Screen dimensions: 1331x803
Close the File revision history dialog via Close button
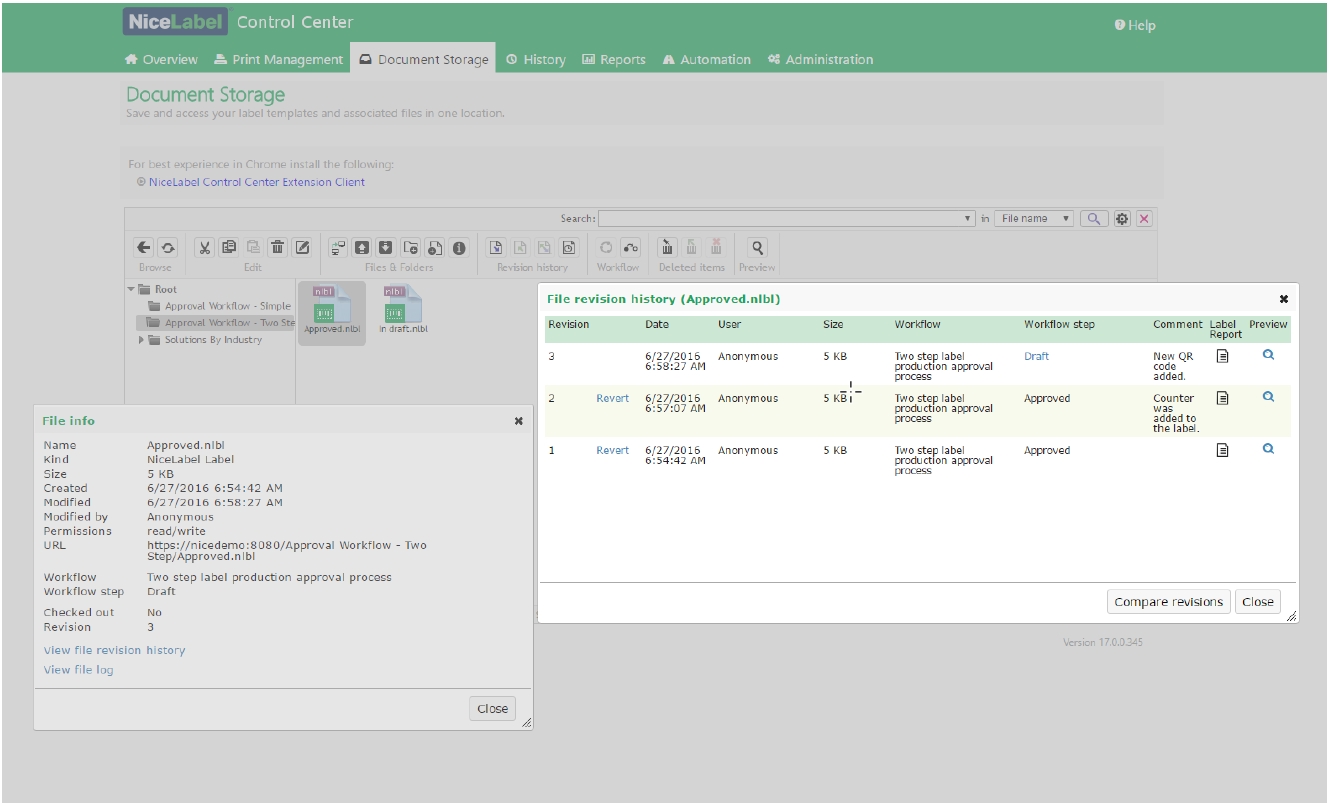point(1258,602)
